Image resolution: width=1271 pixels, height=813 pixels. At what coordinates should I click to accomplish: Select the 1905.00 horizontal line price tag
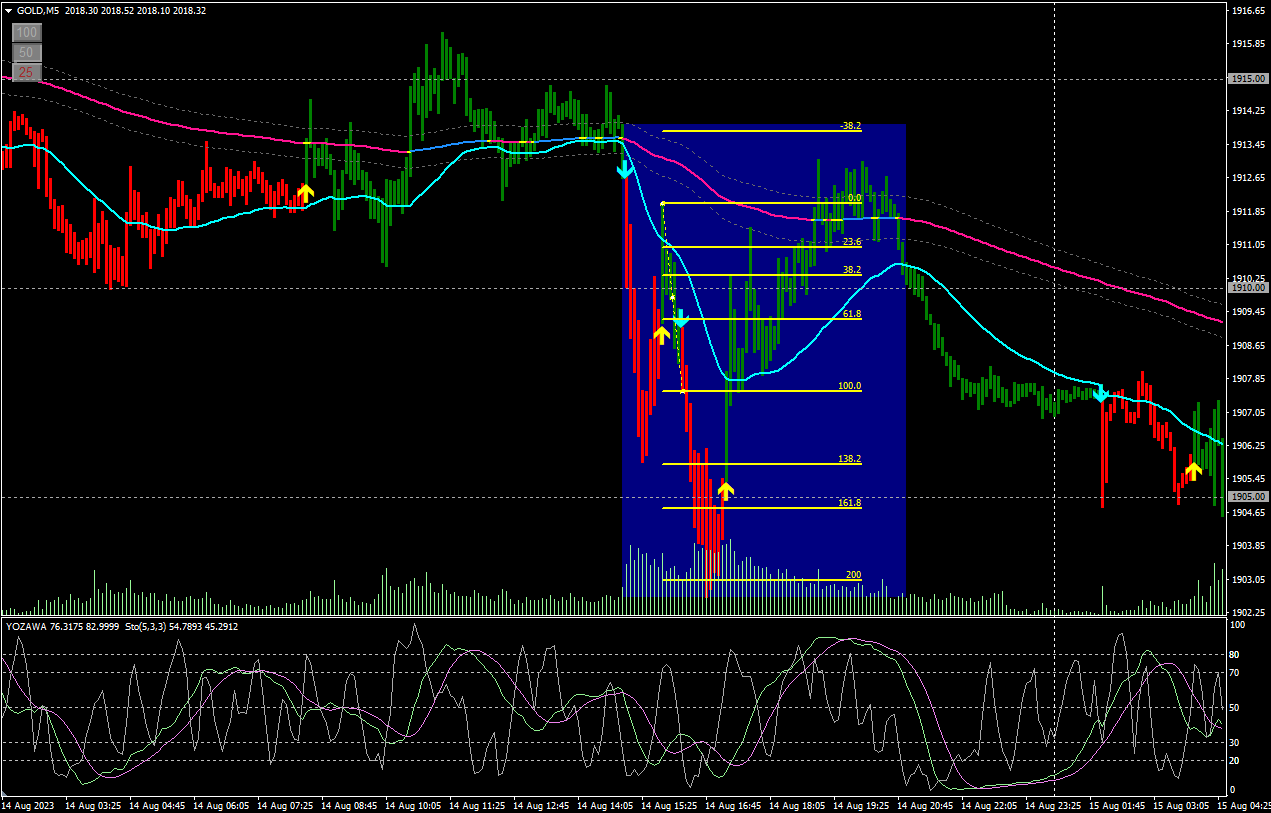[1249, 497]
